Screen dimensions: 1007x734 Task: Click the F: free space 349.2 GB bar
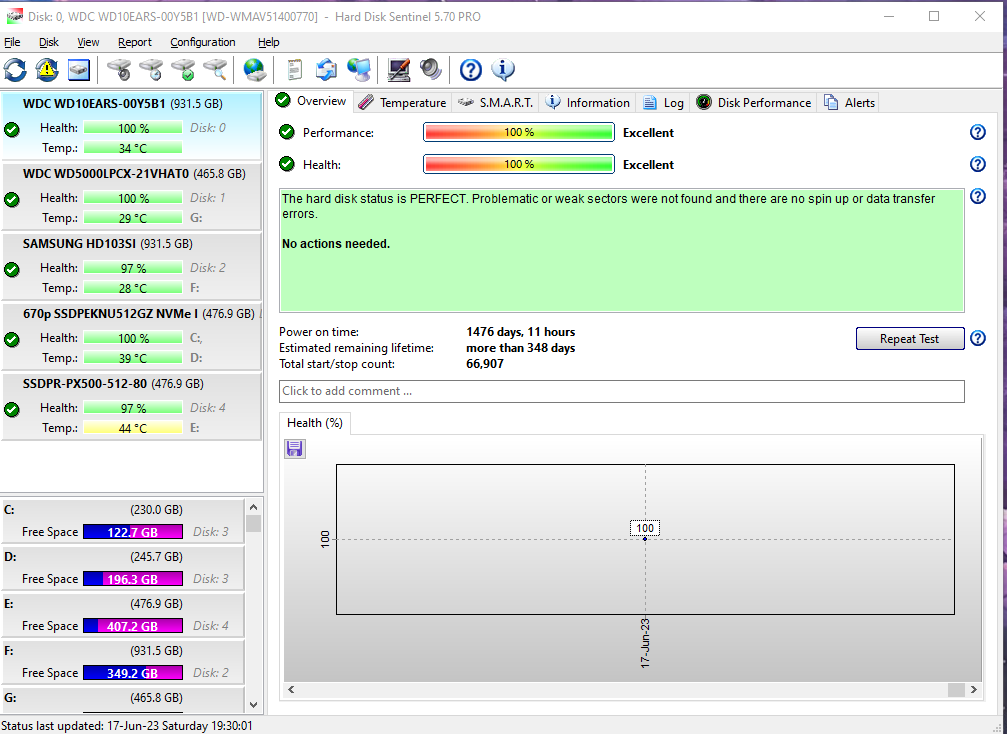coord(132,672)
